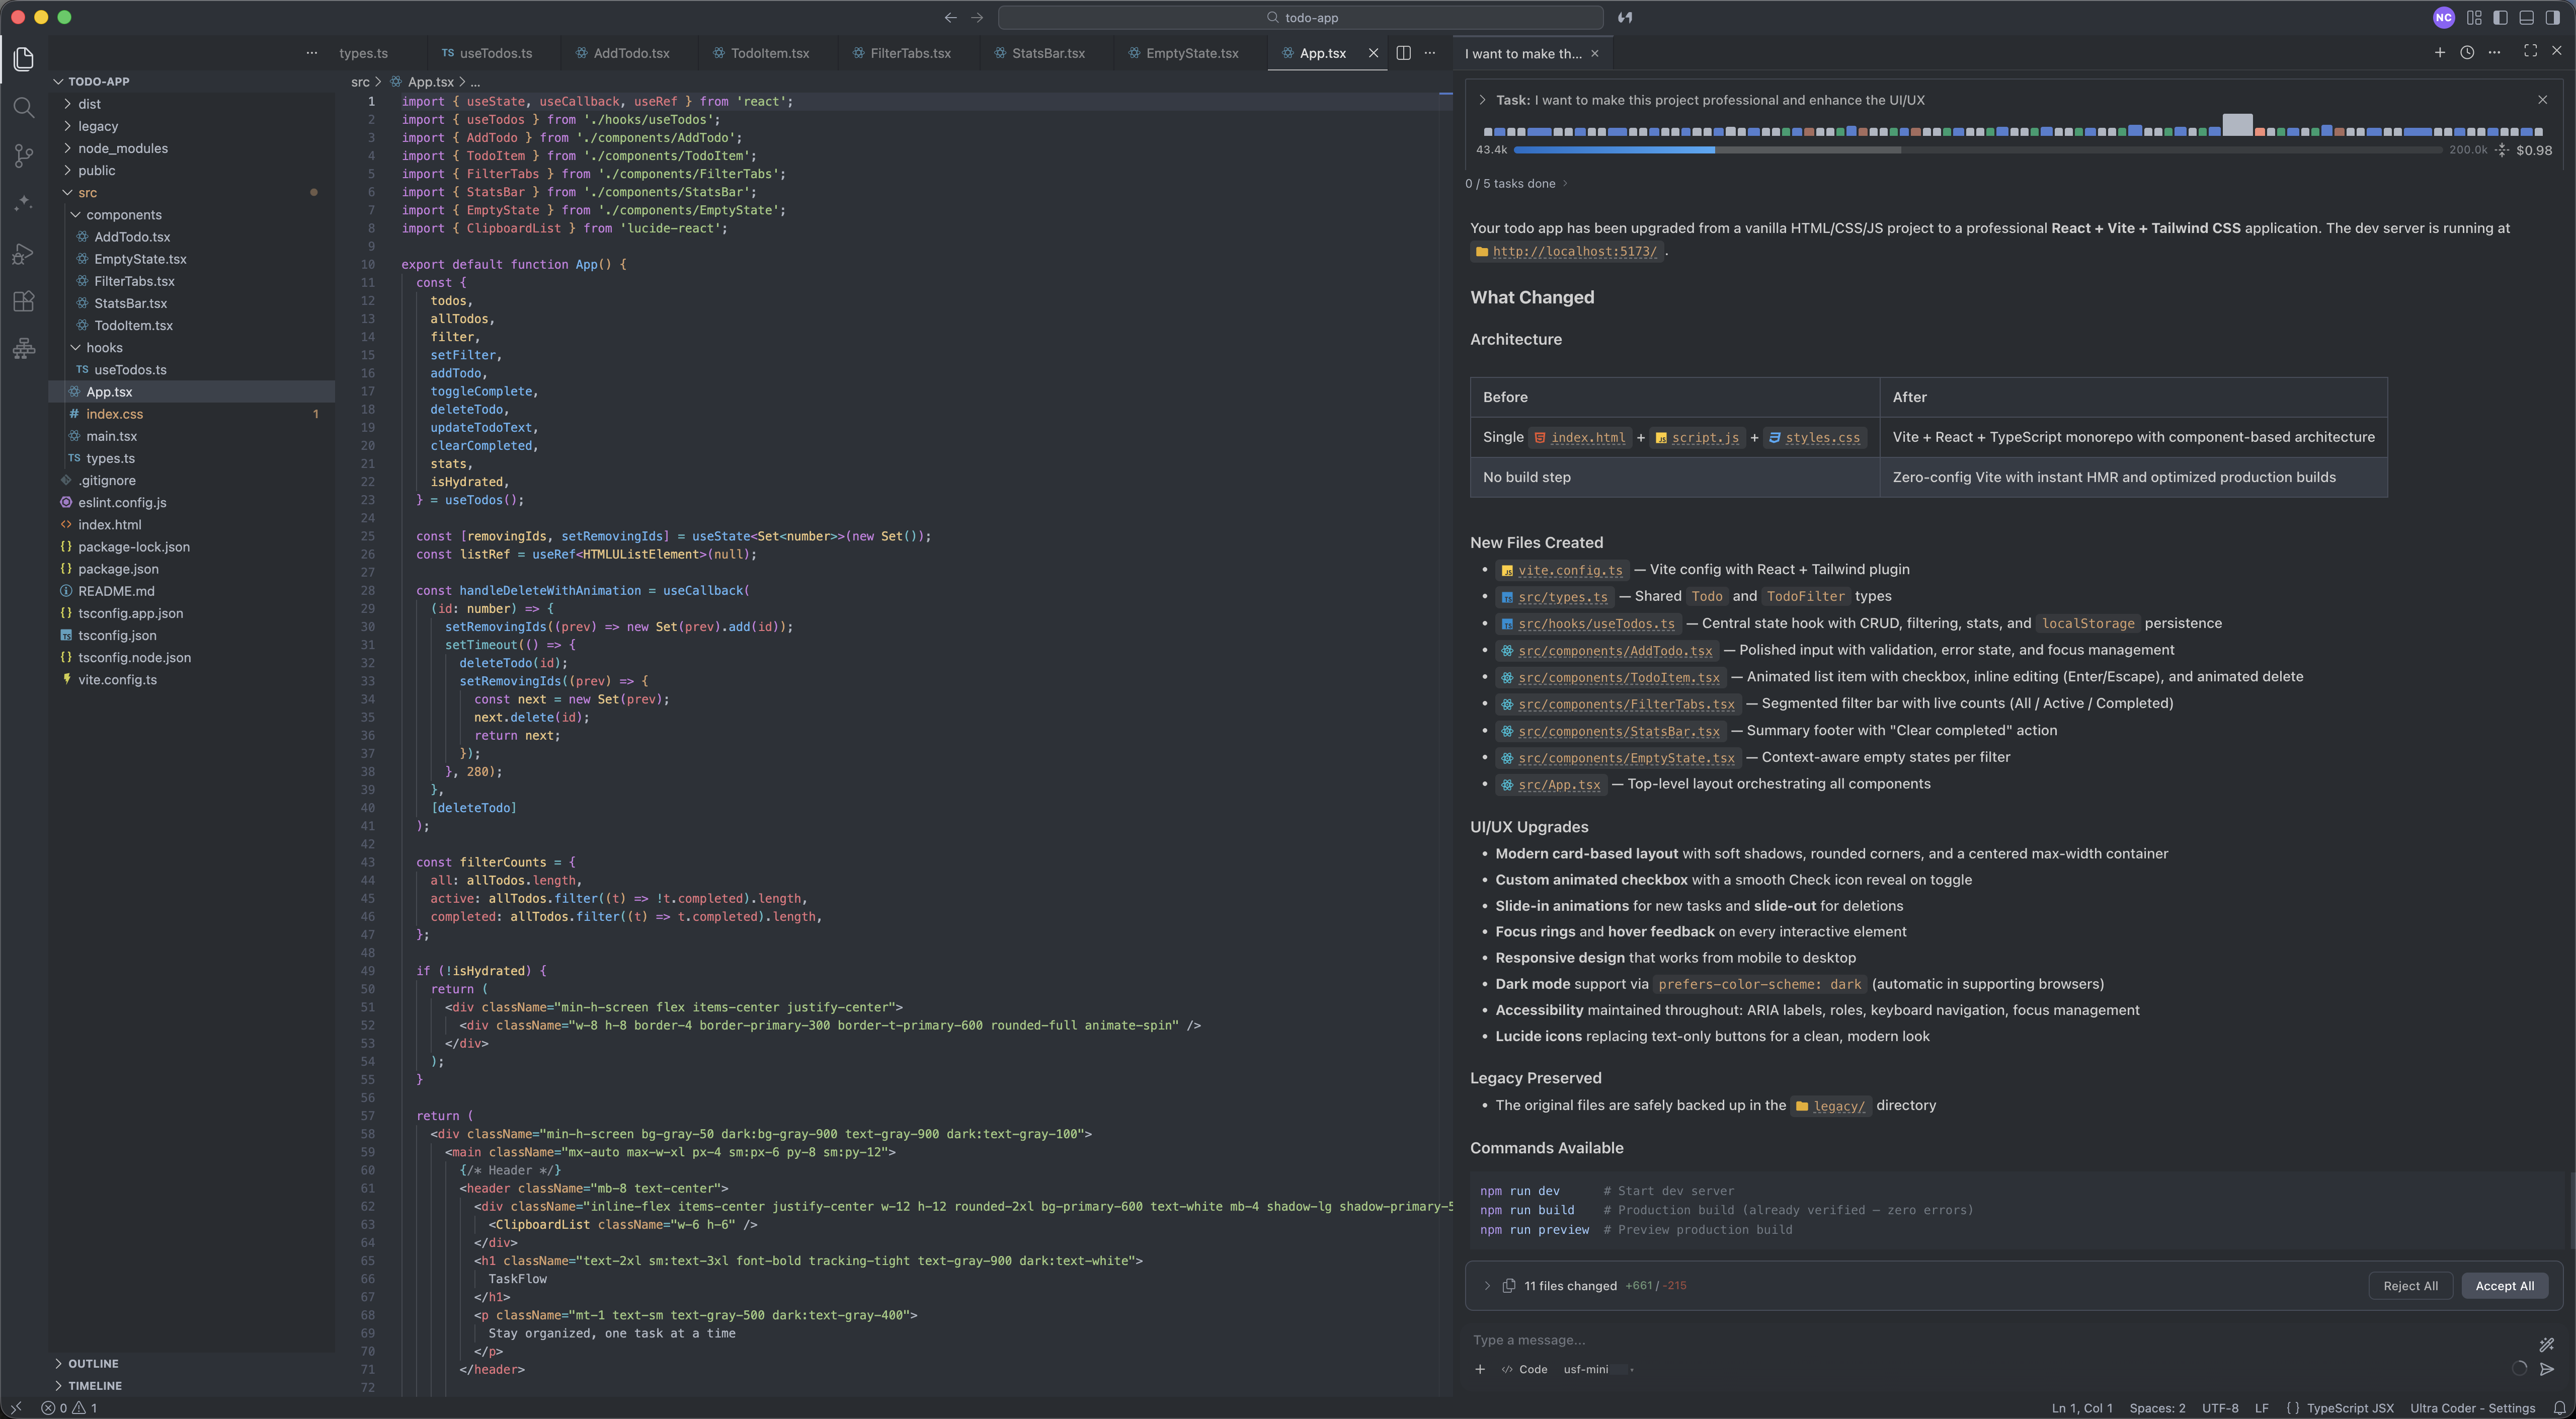Screen dimensions: 2576x1419
Task: Open the legacy/ directory link
Action: pos(1839,1106)
